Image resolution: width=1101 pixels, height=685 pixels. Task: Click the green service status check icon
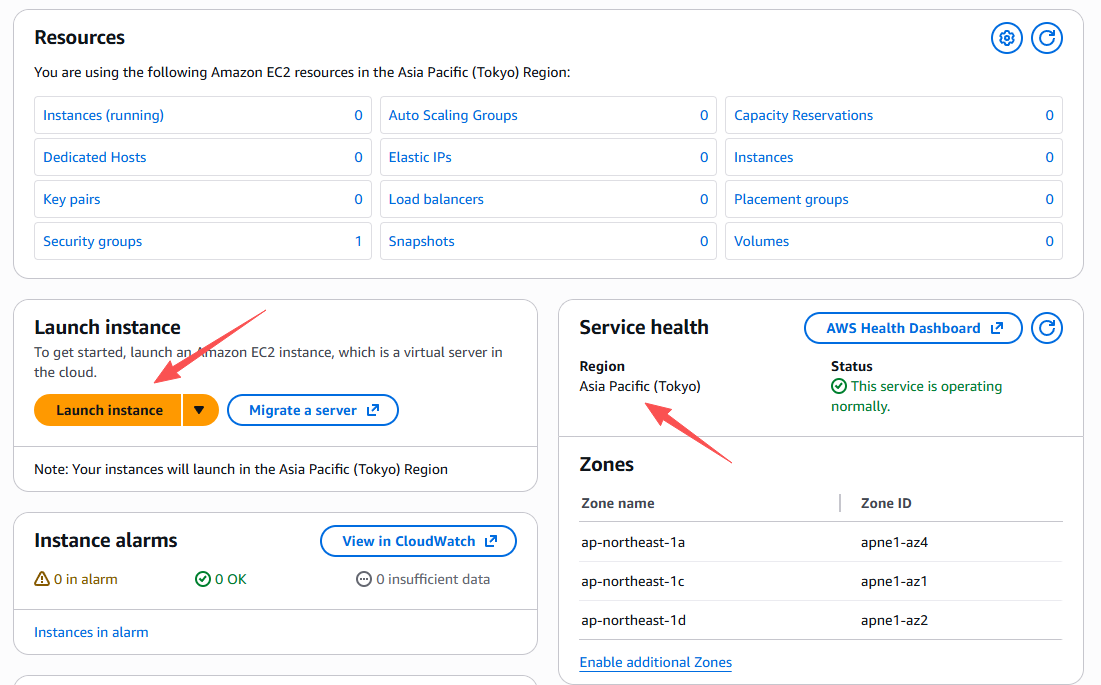(839, 386)
